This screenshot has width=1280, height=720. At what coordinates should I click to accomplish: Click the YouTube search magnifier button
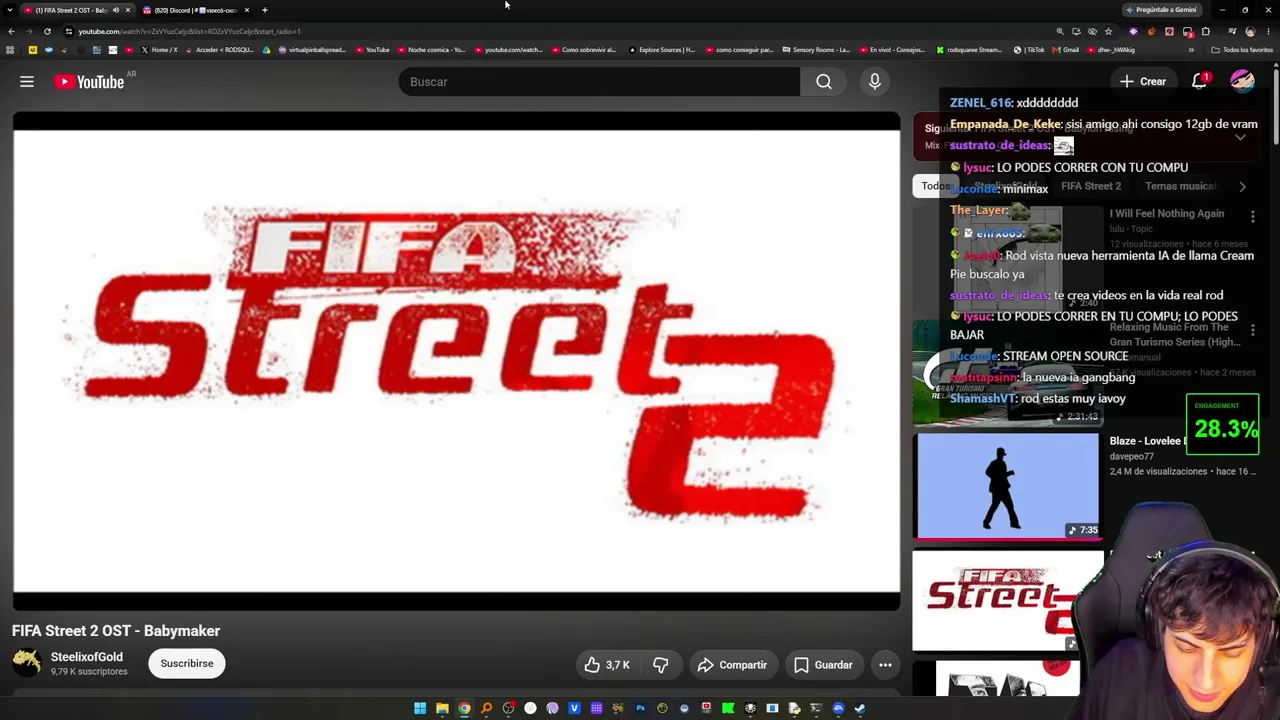(x=823, y=82)
